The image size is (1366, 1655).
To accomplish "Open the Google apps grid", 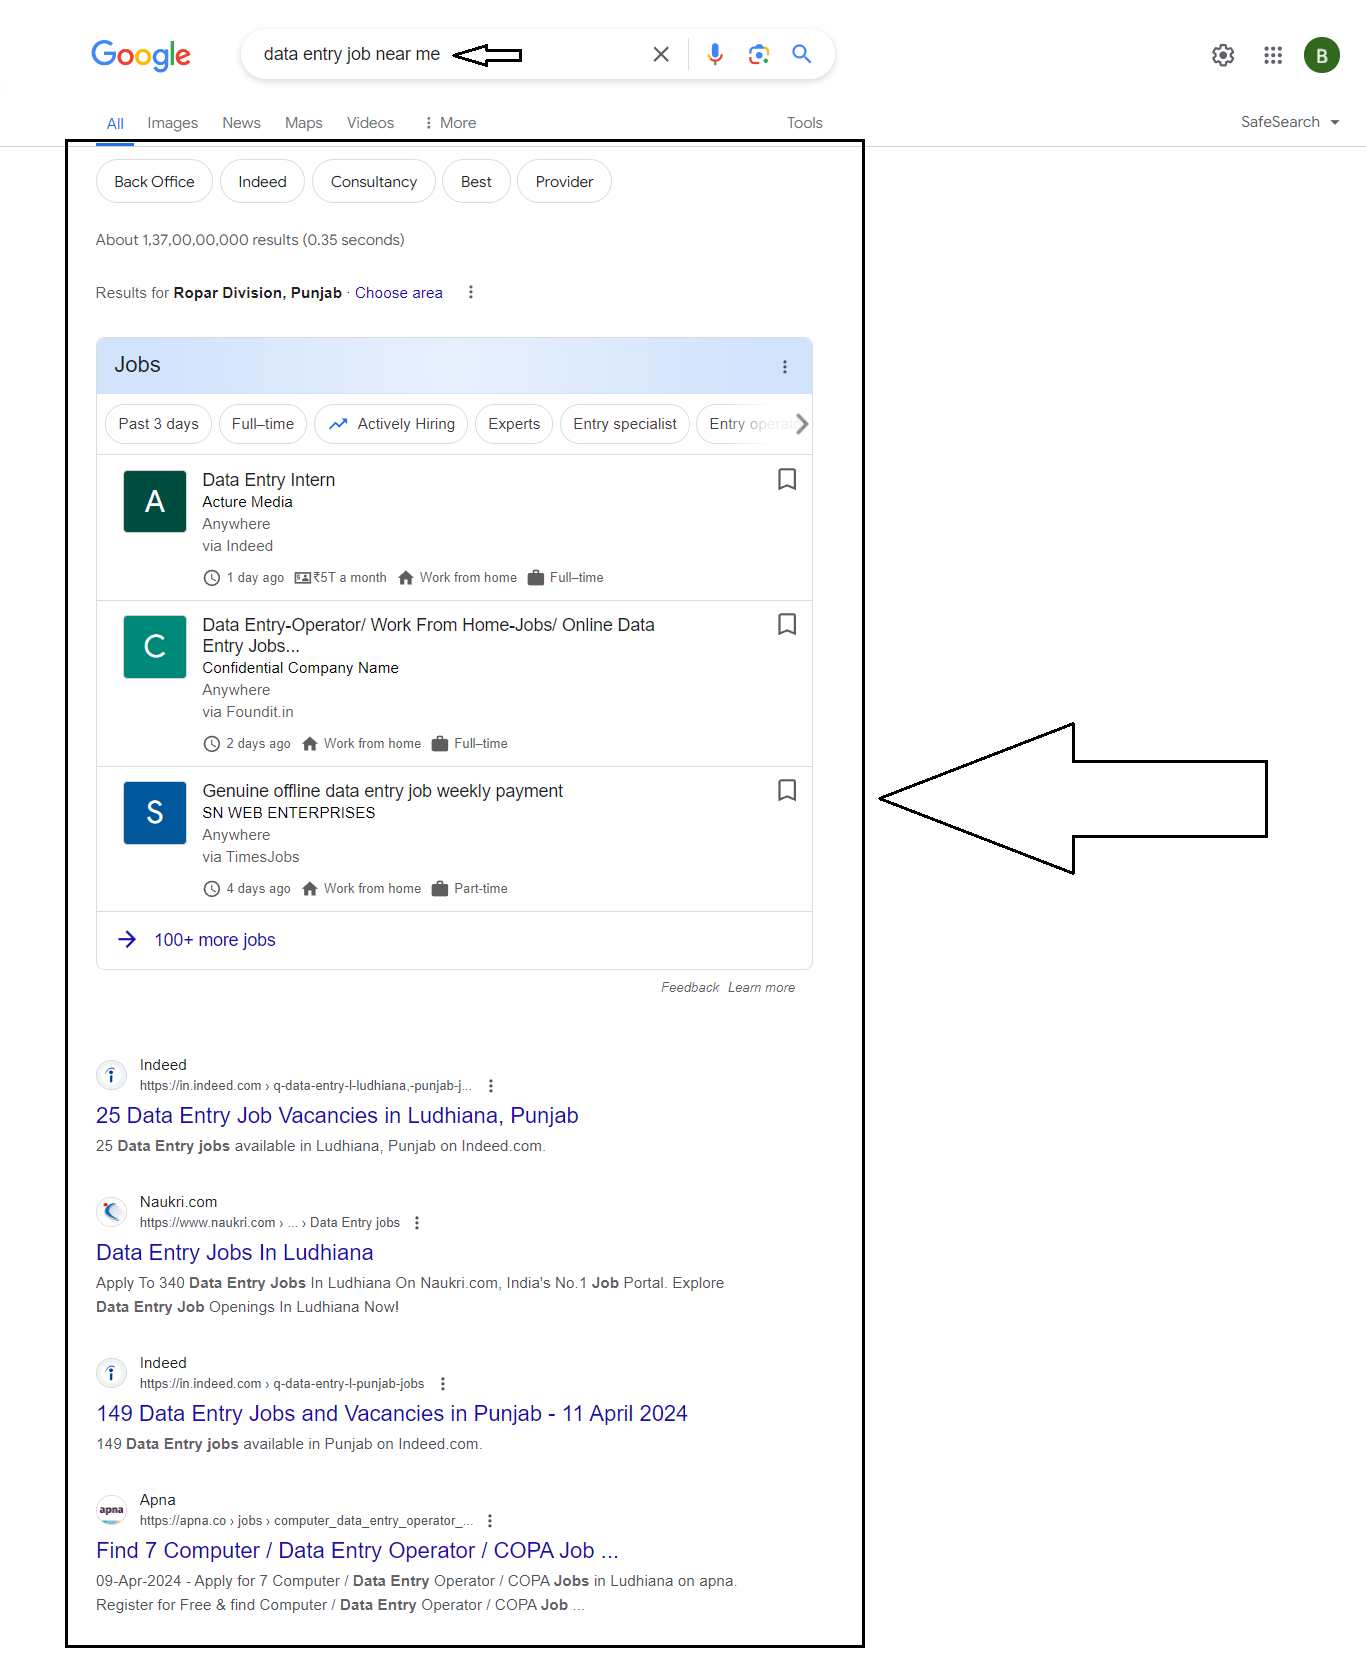I will (1273, 55).
